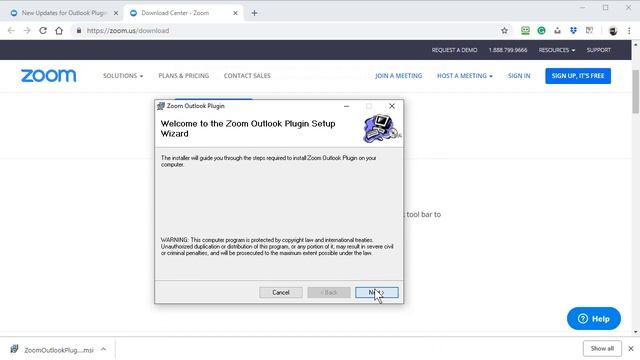The height and width of the screenshot is (360, 640).
Task: Click Sign In link
Action: [519, 76]
